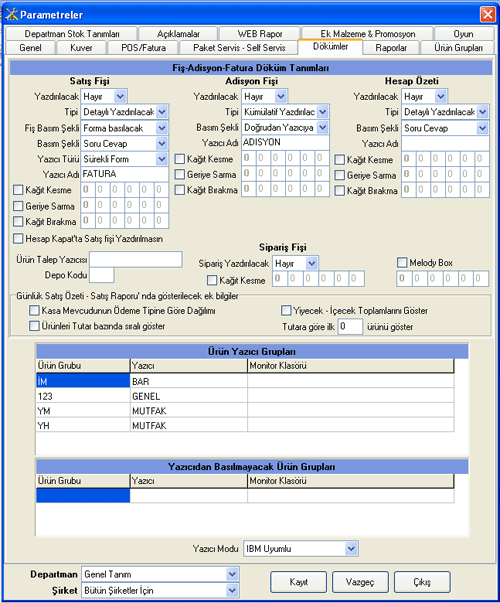Enable Hesap Özeti Geriye Sarma checkbox

(340, 175)
